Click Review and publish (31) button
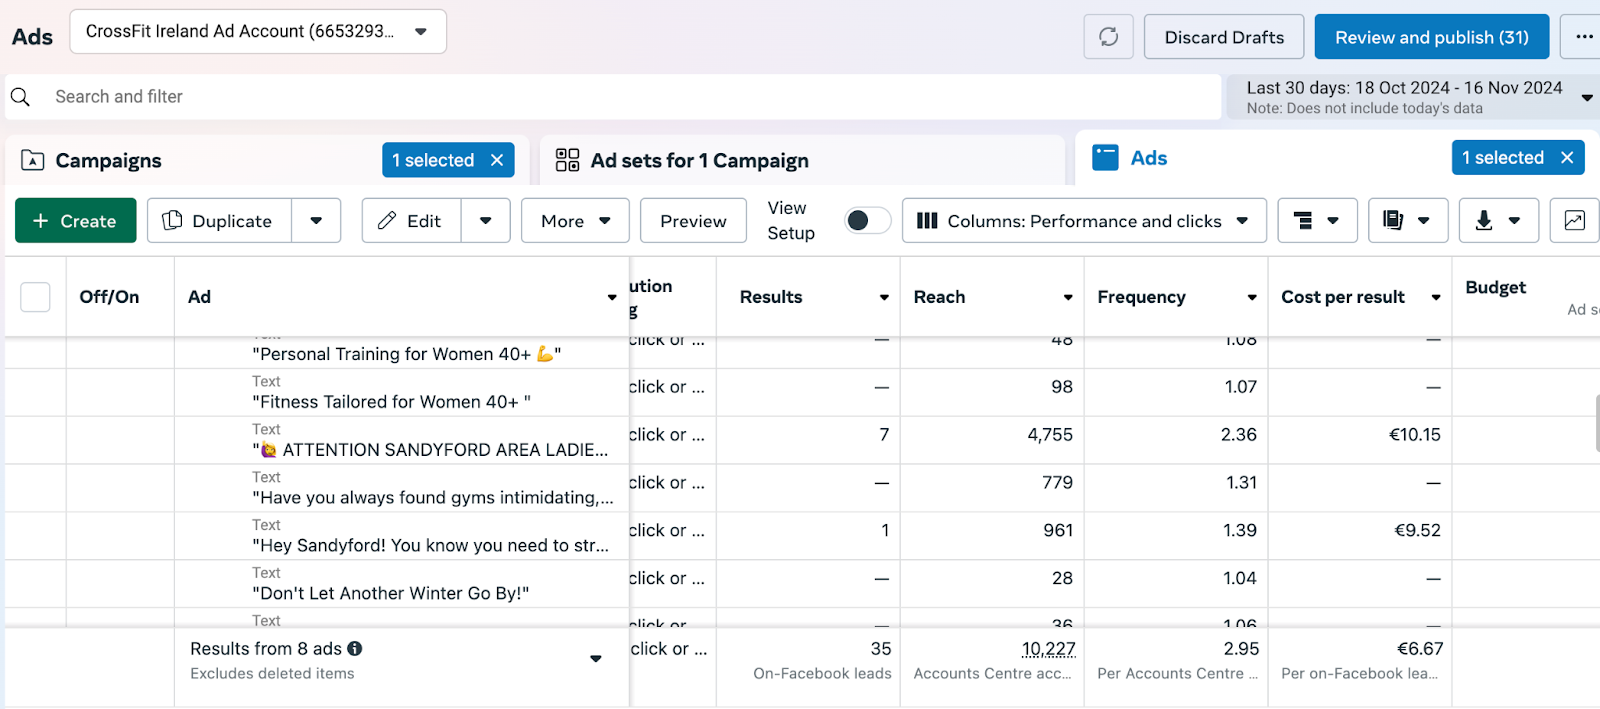This screenshot has width=1600, height=709. (1432, 37)
